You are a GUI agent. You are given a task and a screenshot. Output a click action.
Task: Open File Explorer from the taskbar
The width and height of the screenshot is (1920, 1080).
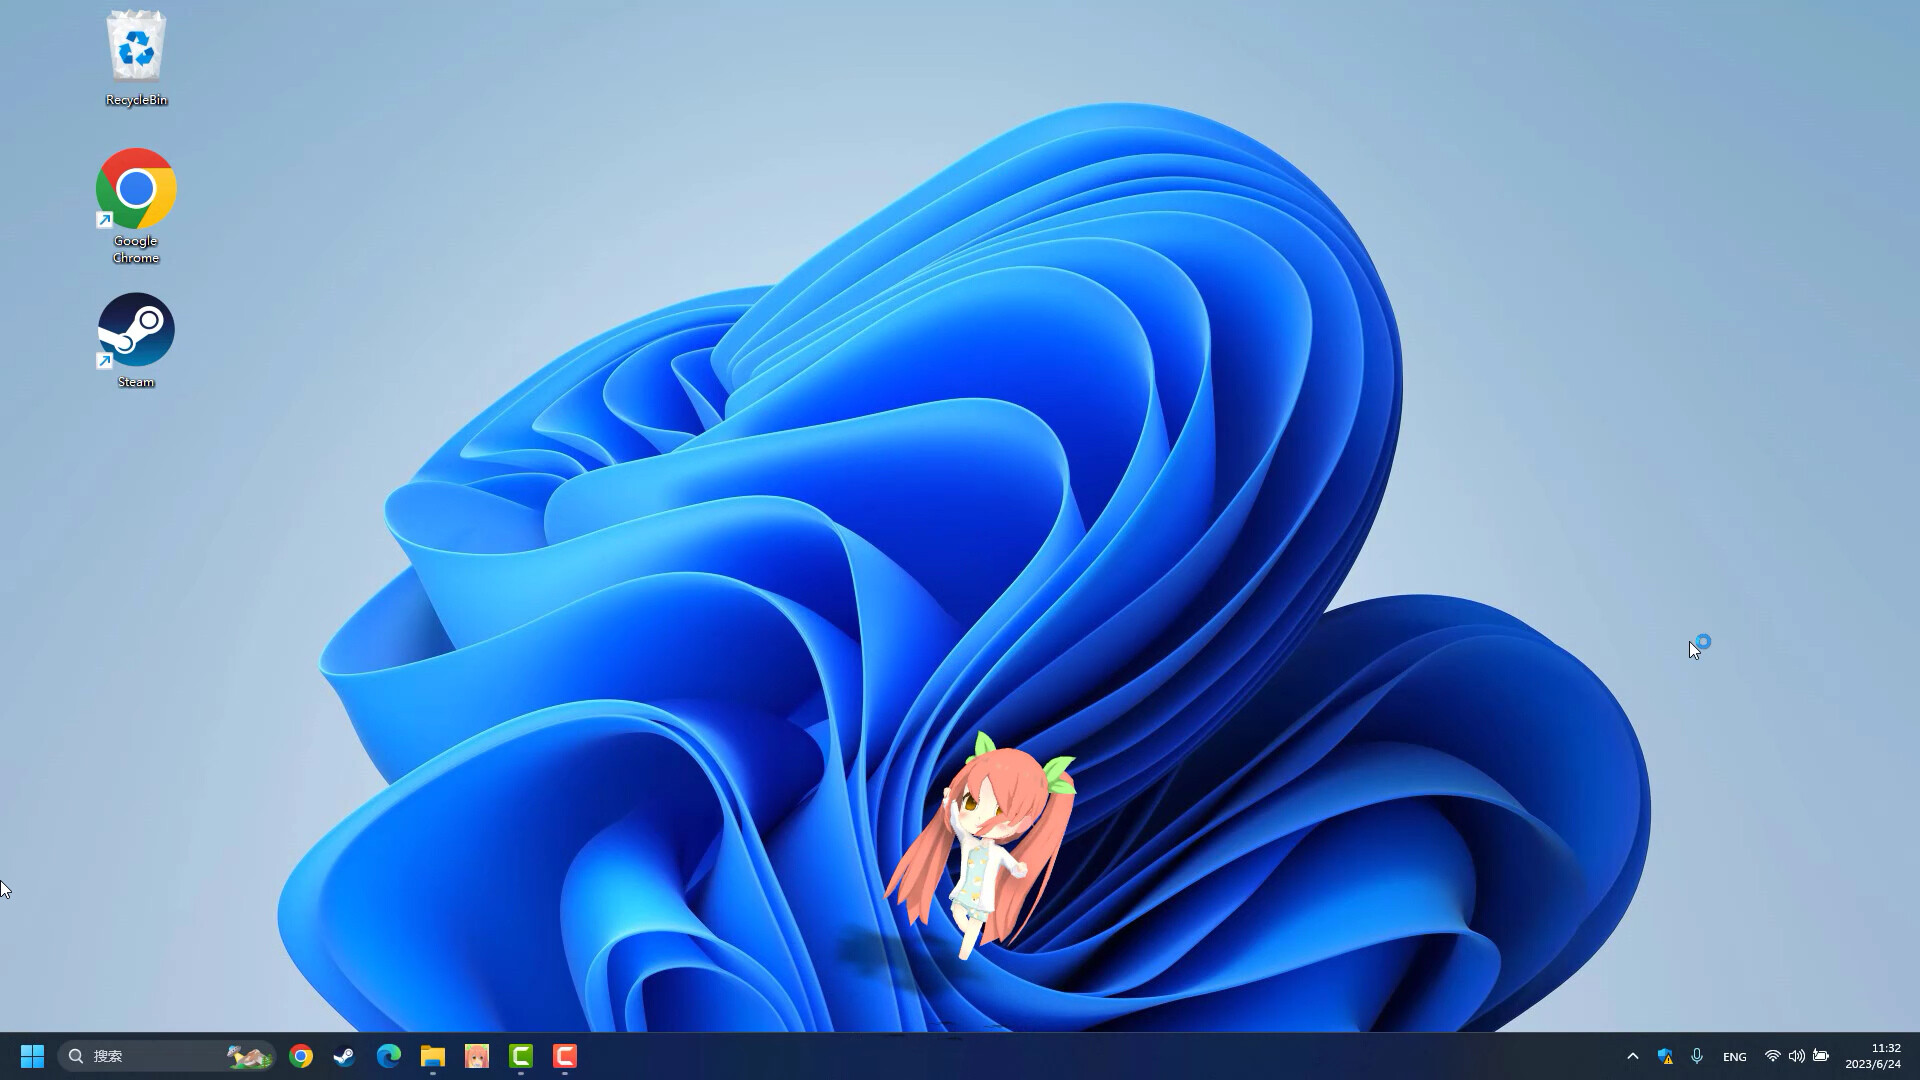pyautogui.click(x=432, y=1056)
